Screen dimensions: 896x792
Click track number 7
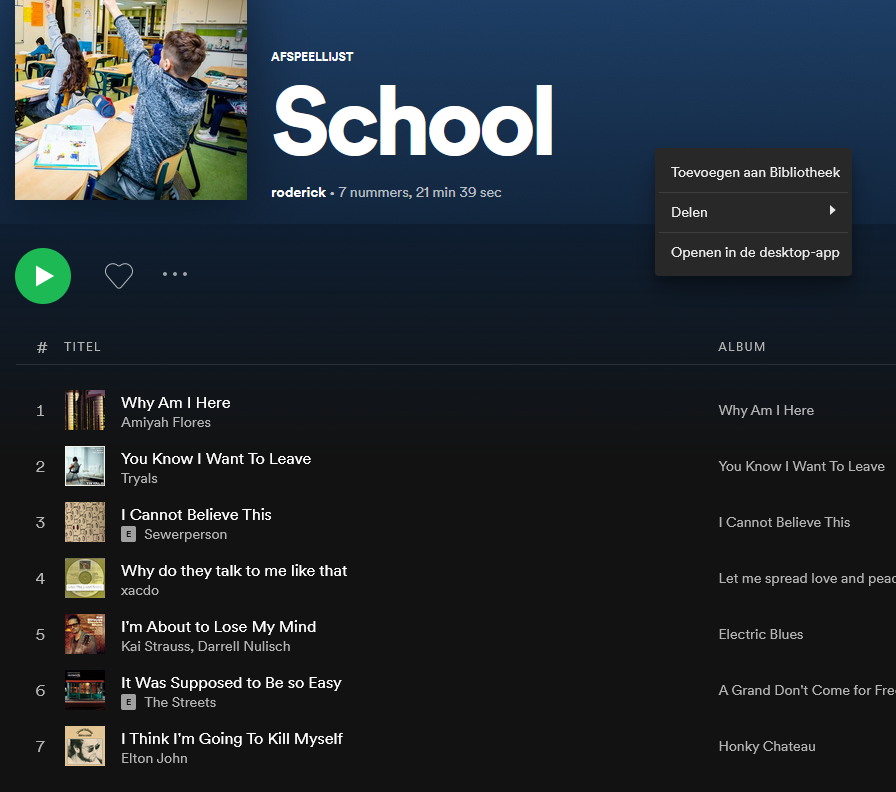tap(40, 746)
